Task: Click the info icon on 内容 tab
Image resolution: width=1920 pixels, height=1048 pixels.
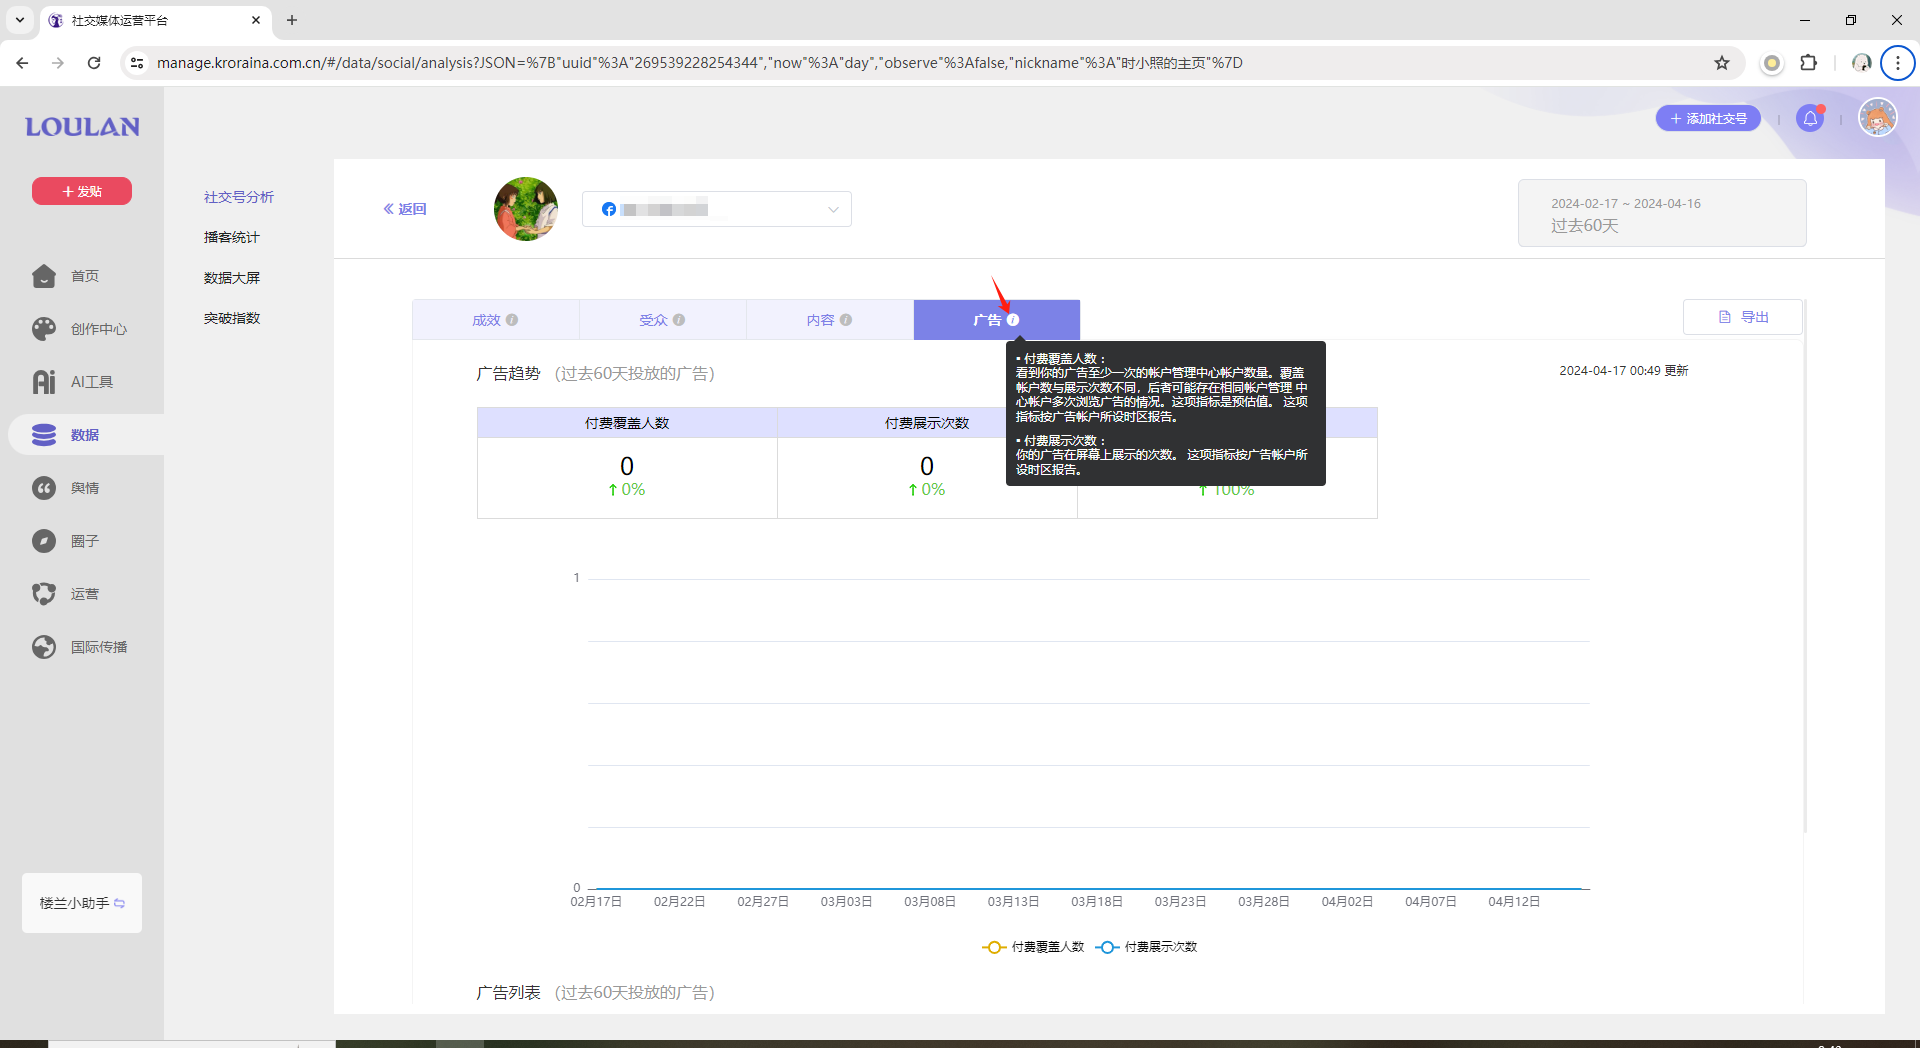Action: click(846, 320)
